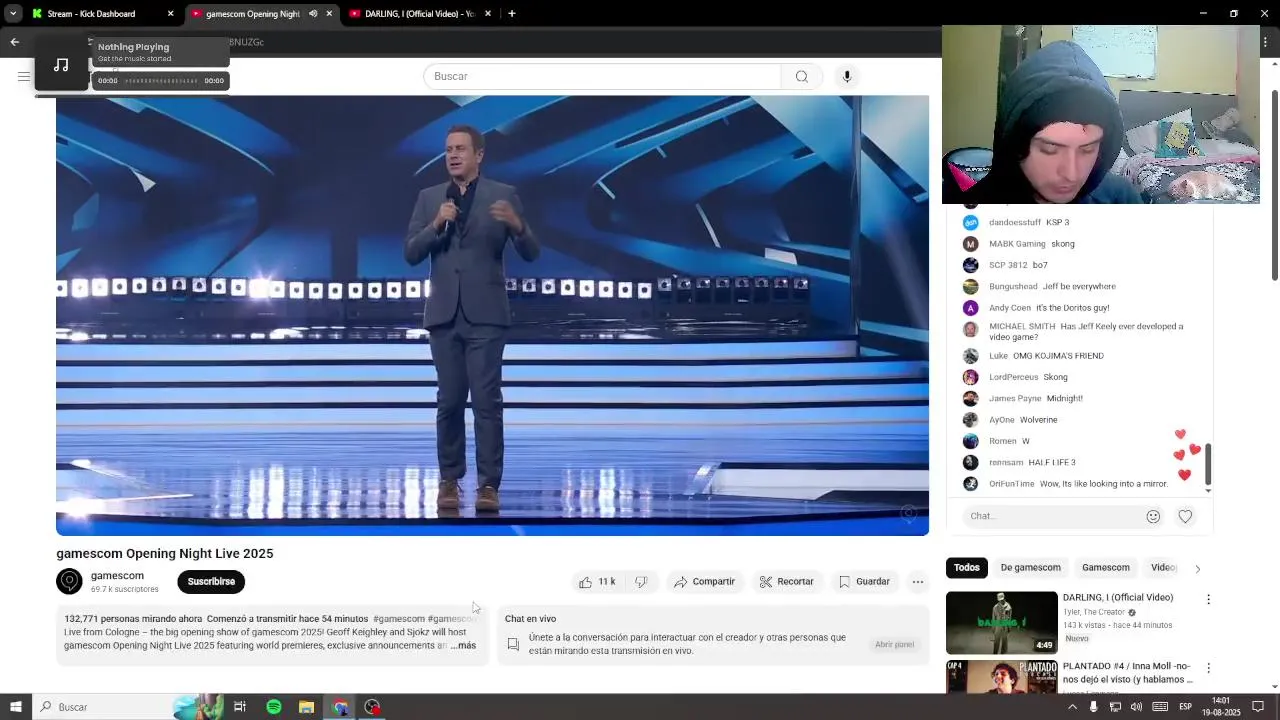
Task: Click the live chat scrollbar
Action: click(1208, 466)
